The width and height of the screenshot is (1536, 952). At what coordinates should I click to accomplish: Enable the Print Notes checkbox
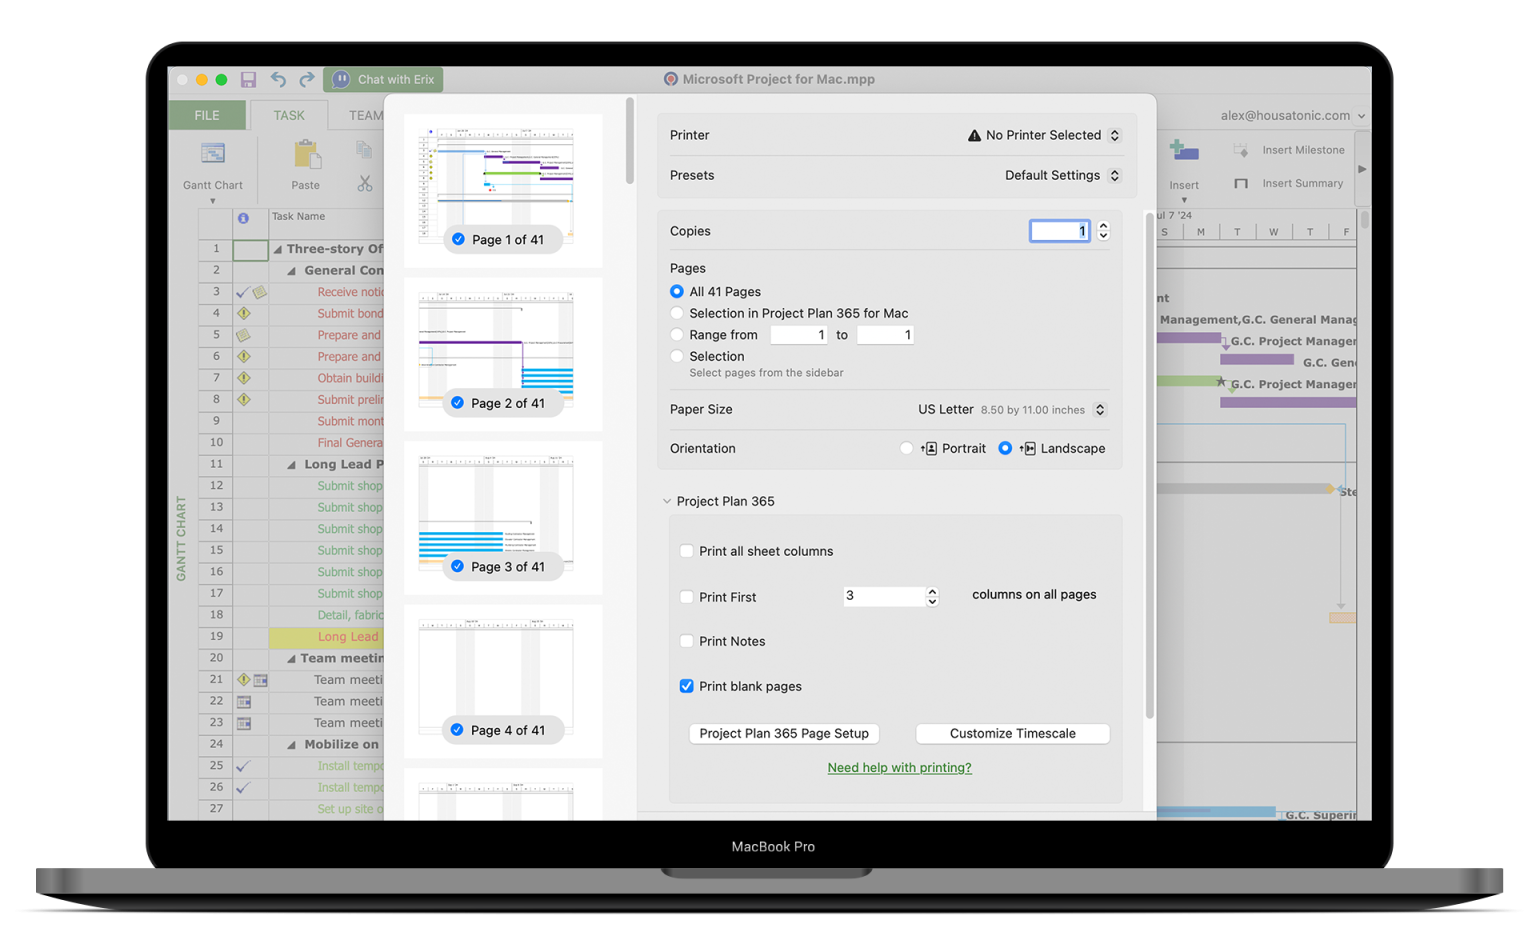tap(687, 641)
